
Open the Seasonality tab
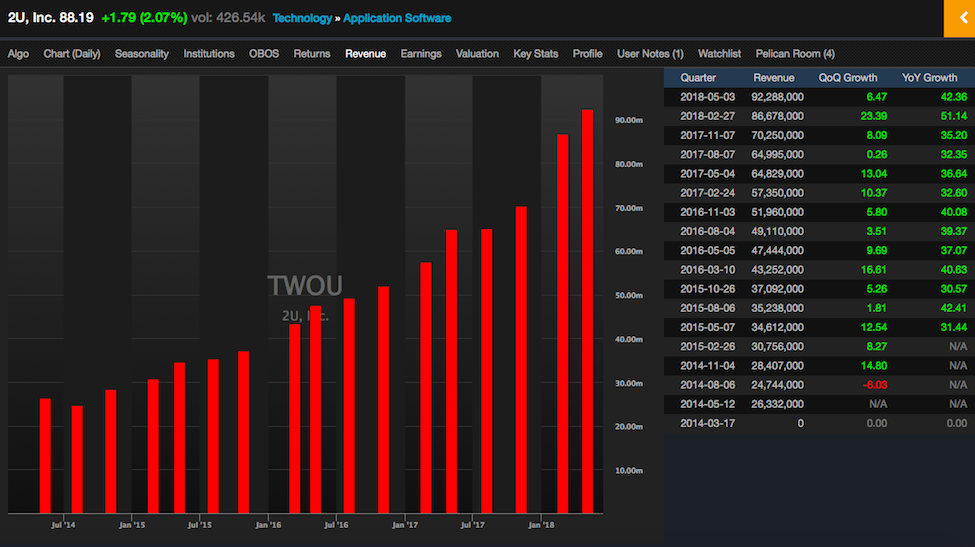point(142,54)
